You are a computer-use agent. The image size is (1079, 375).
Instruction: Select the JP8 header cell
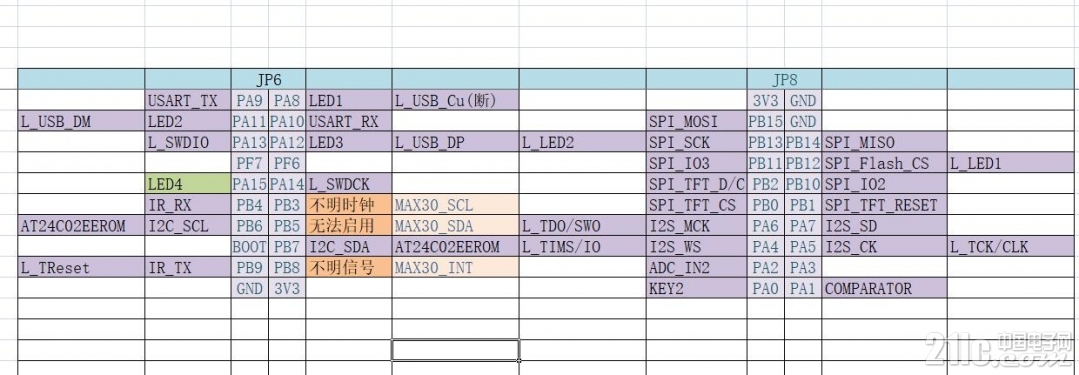tap(784, 78)
